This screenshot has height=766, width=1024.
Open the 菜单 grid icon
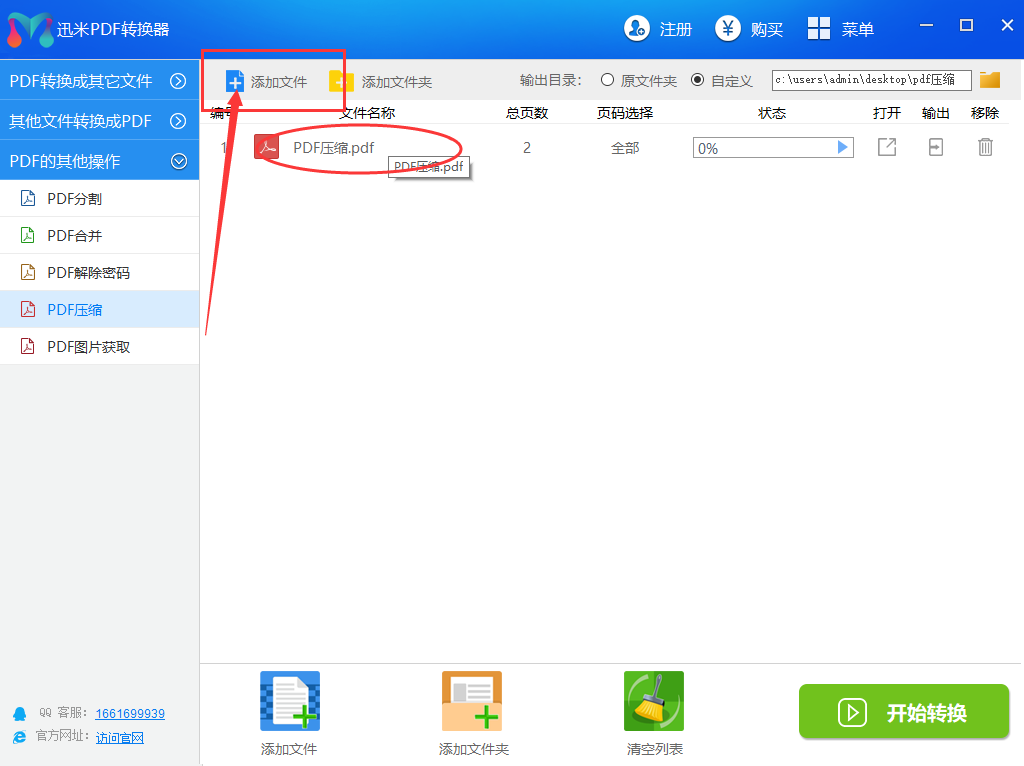tap(819, 29)
